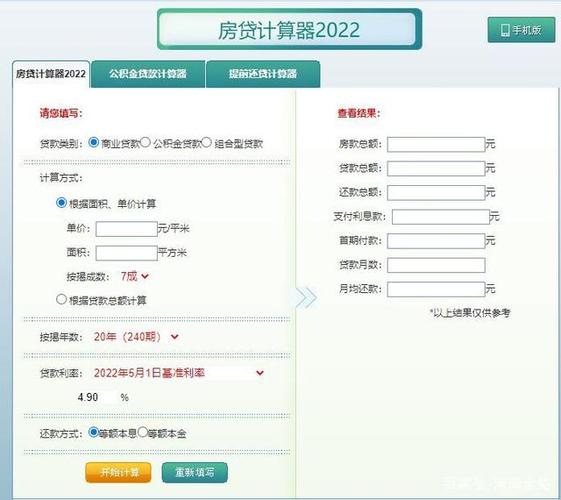Expand the 按揭成数 7成 dropdown
Screen dimensions: 561x500
tap(135, 276)
